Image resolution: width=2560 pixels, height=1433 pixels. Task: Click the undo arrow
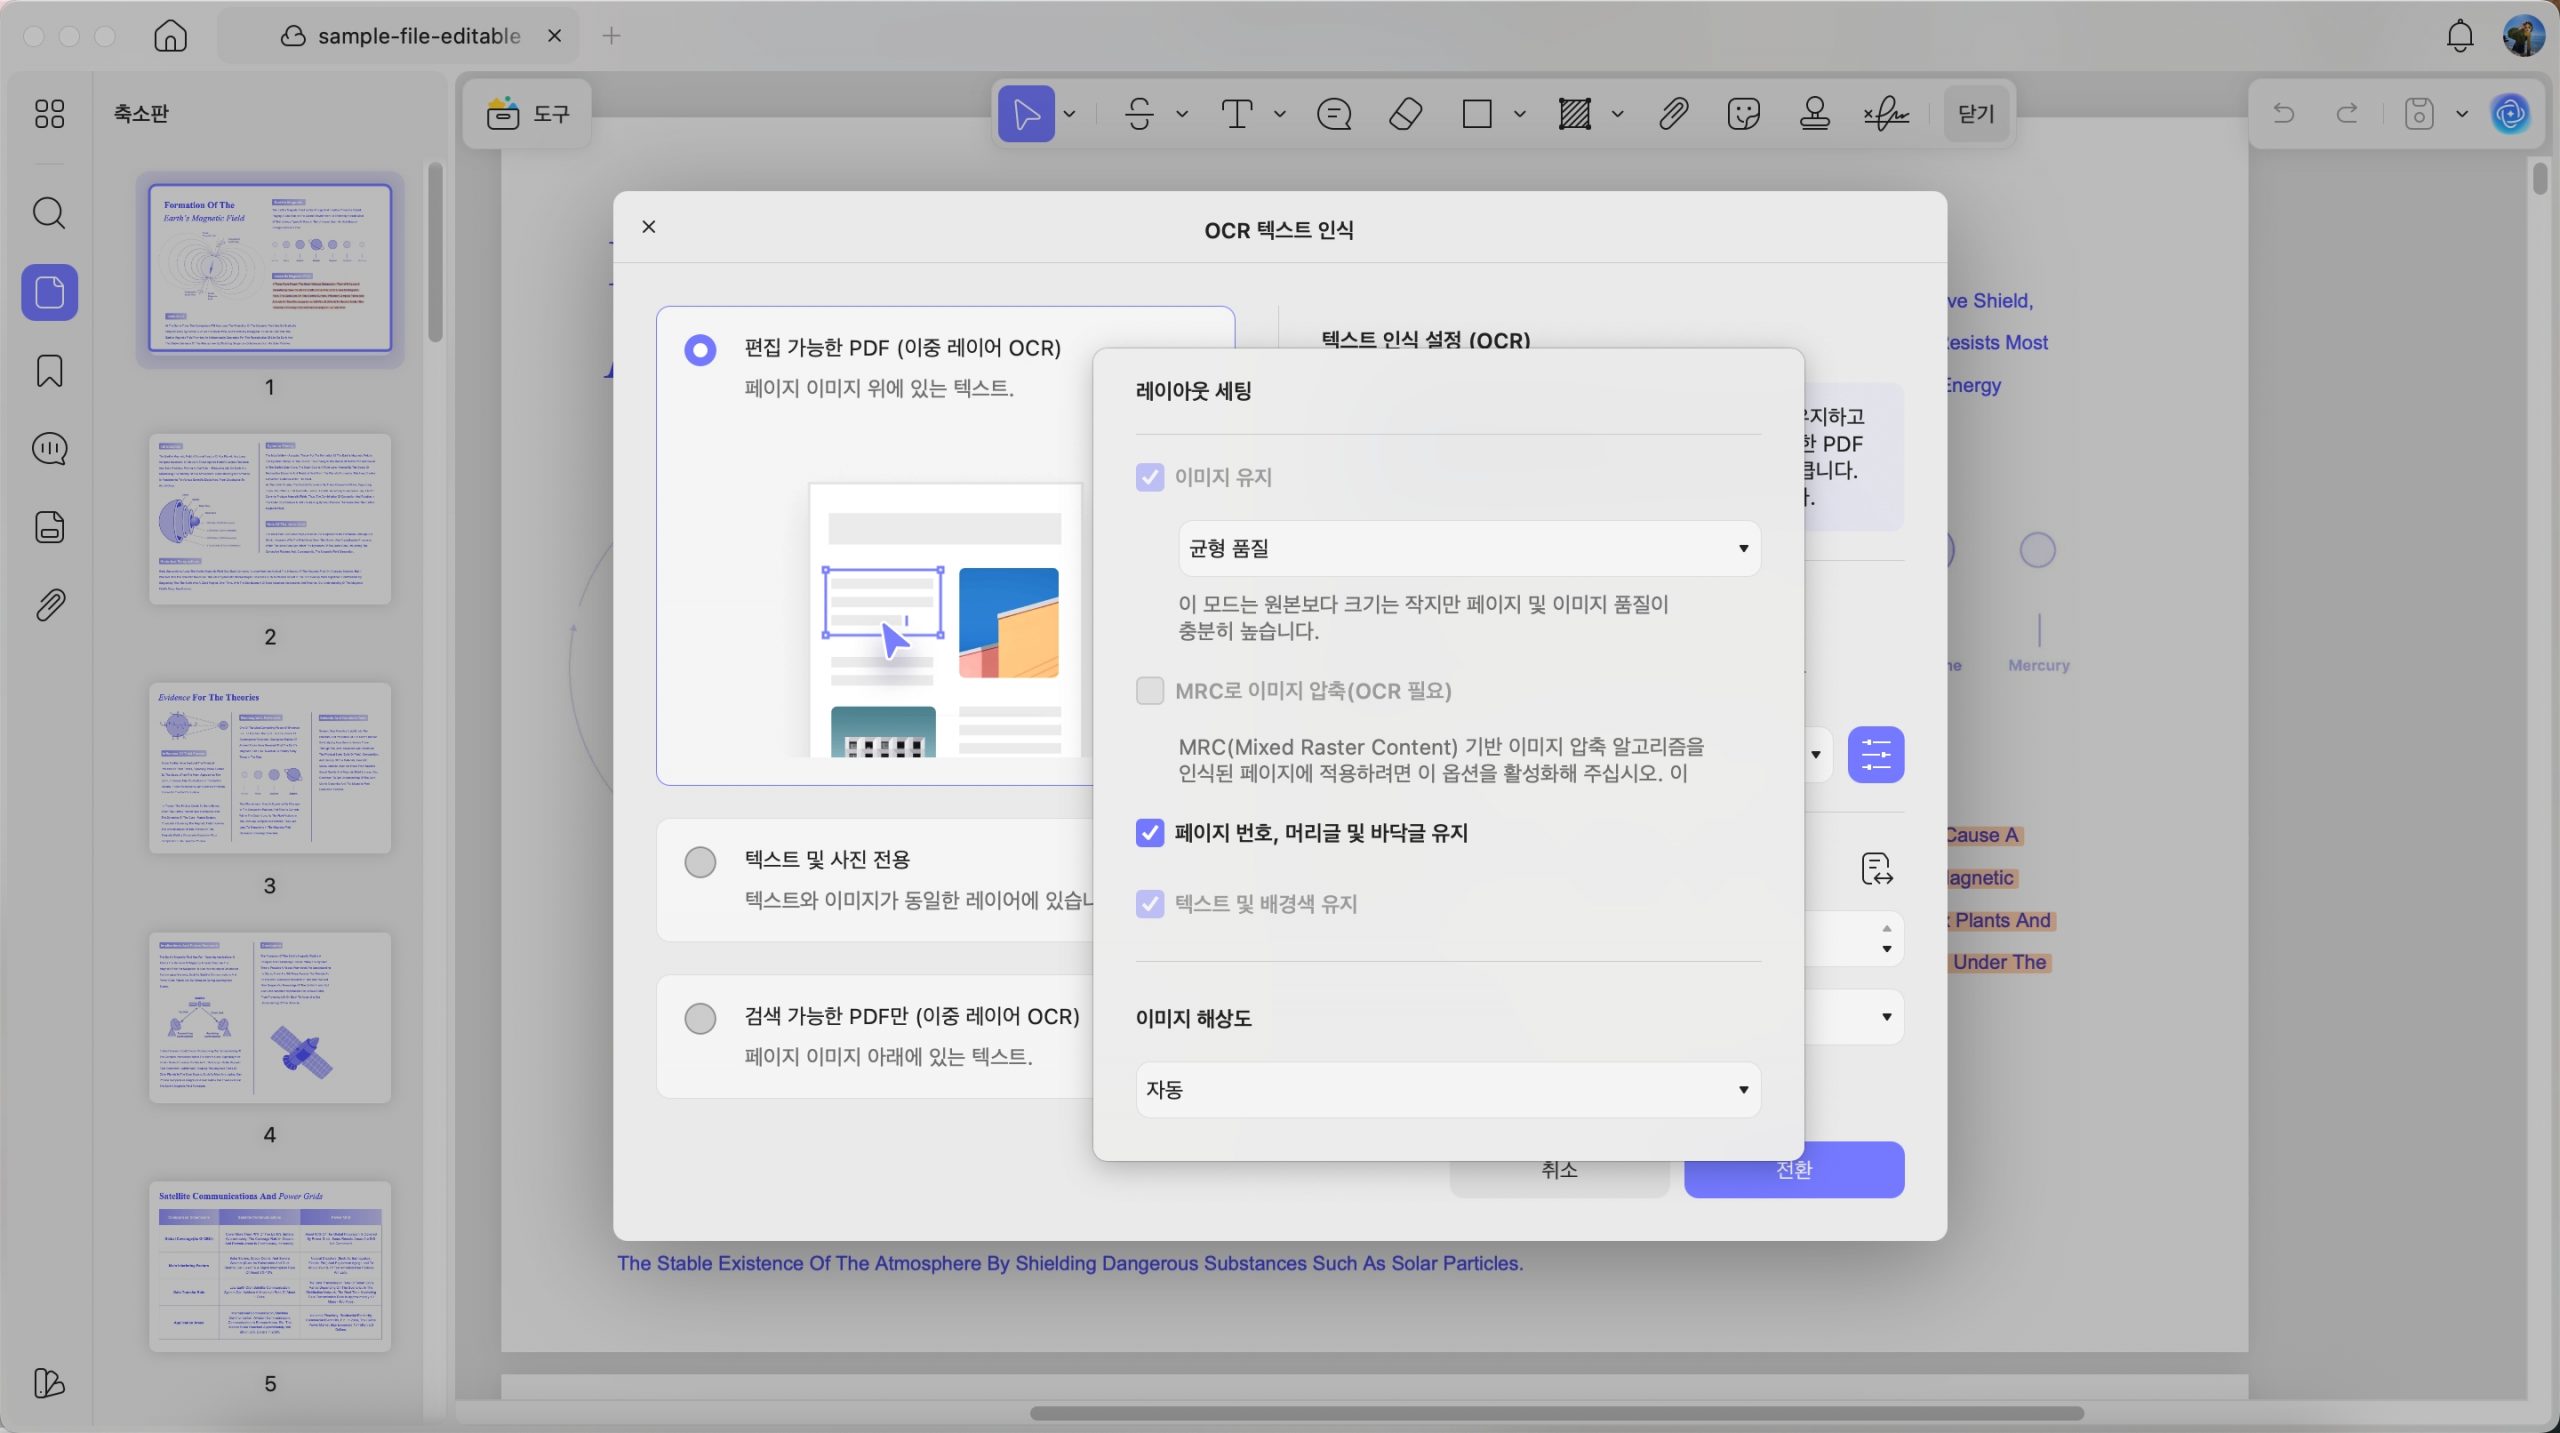(x=2284, y=113)
